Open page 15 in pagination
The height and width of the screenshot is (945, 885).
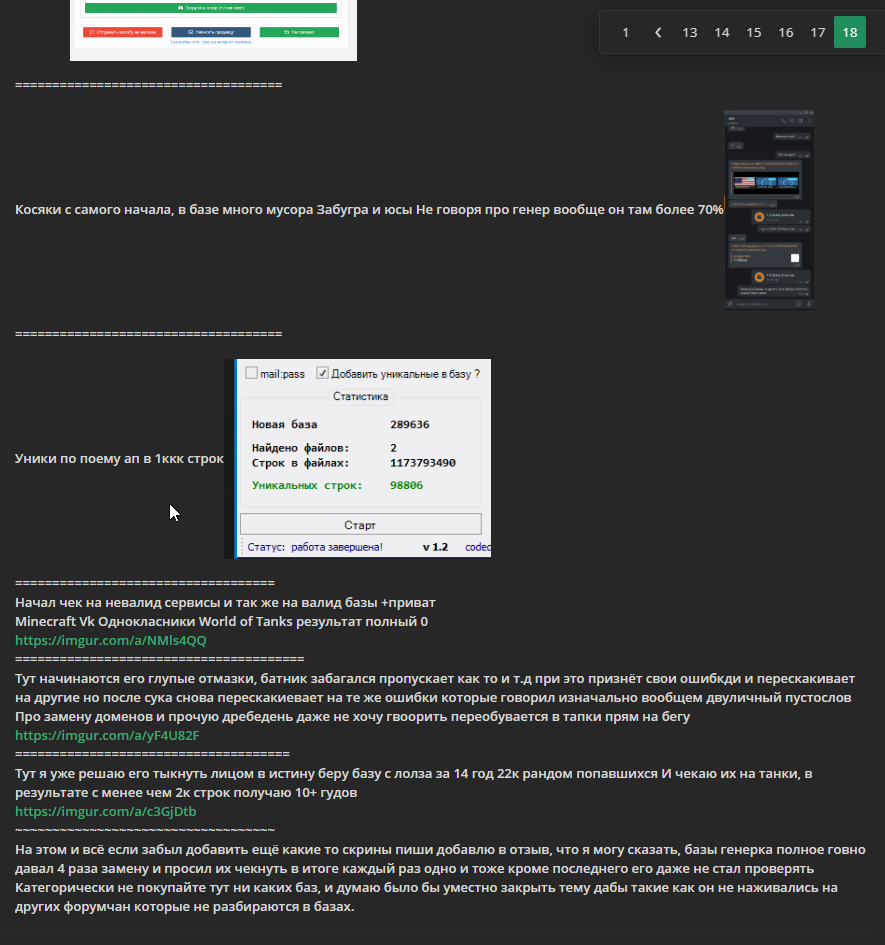(754, 33)
